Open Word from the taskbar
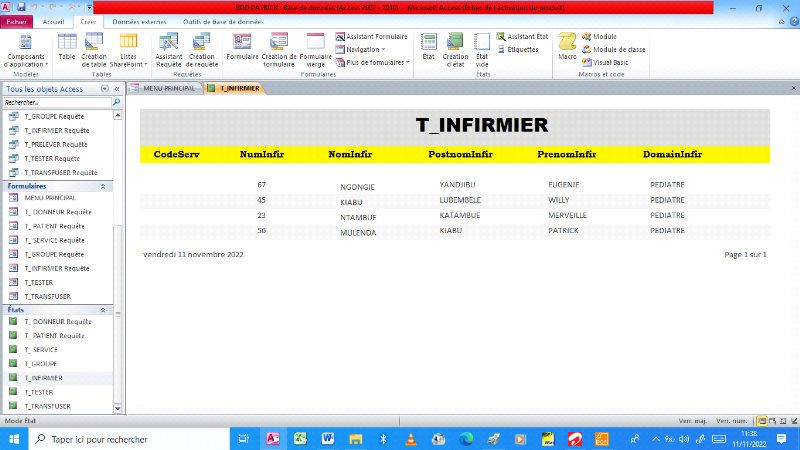Viewport: 800px width, 450px height. [328, 439]
